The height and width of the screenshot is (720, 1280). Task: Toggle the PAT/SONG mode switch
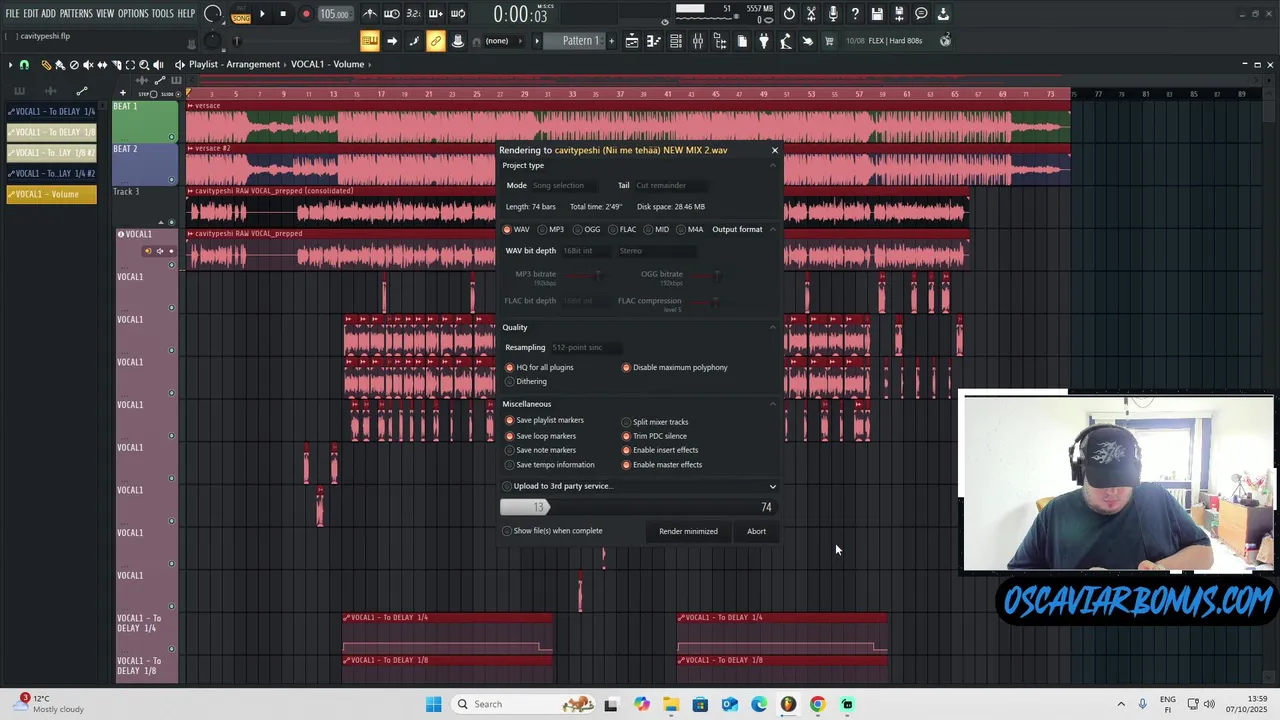tap(241, 14)
